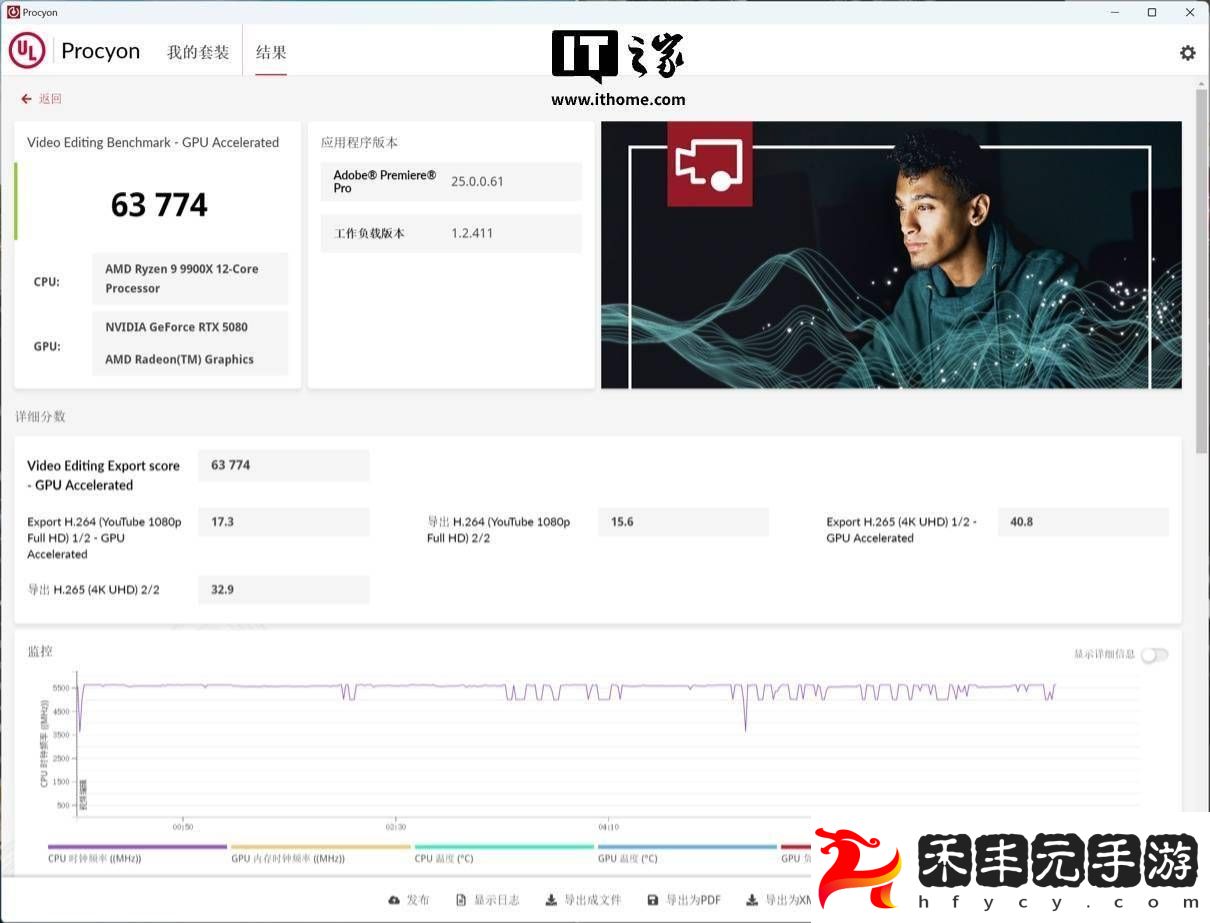Click the 应用程序版本 heading
Screen dimensions: 1210x923
(360, 142)
